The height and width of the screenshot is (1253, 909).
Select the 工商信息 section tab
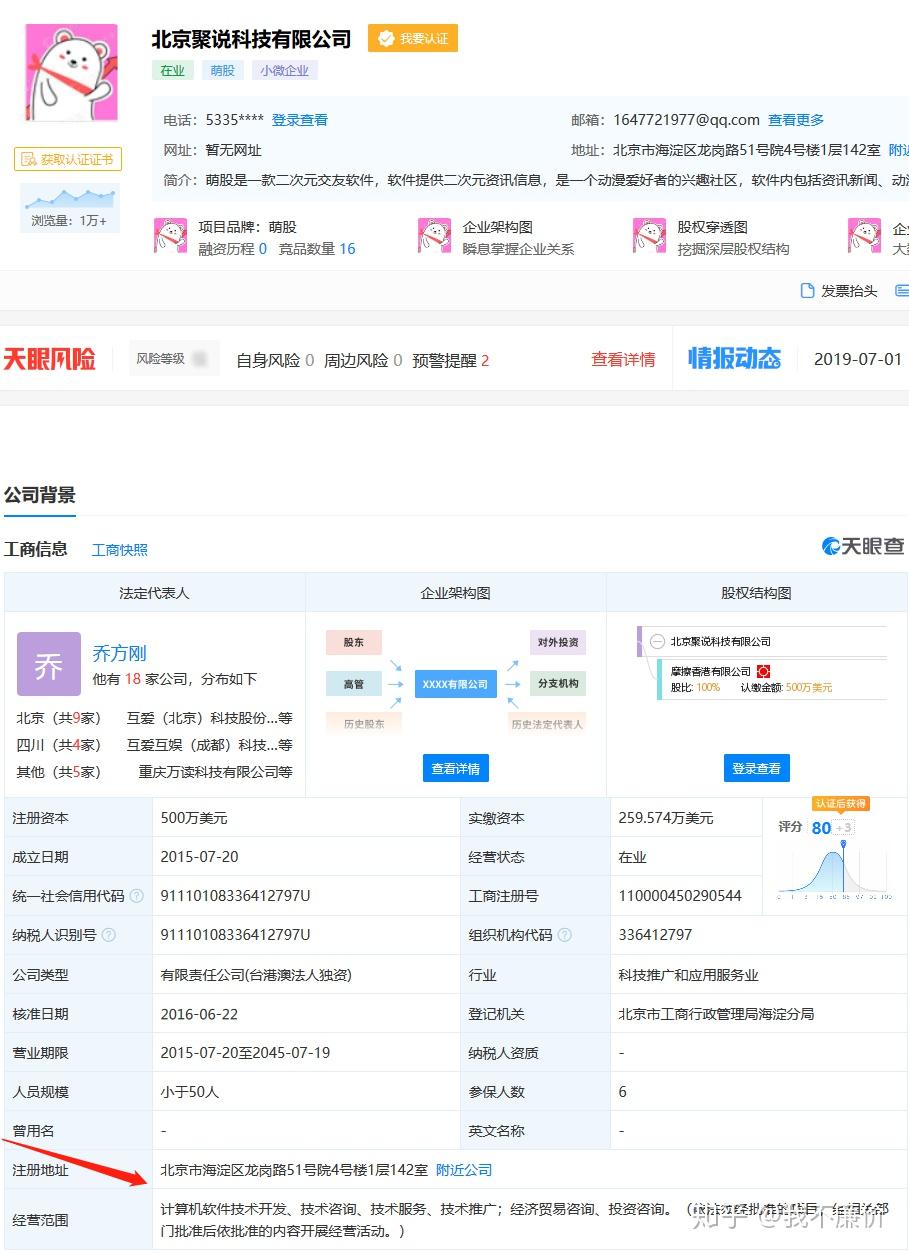point(36,549)
